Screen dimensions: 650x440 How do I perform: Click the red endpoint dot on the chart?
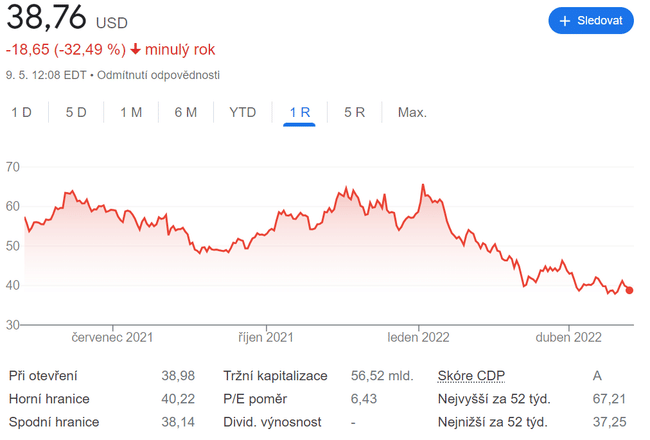click(629, 290)
